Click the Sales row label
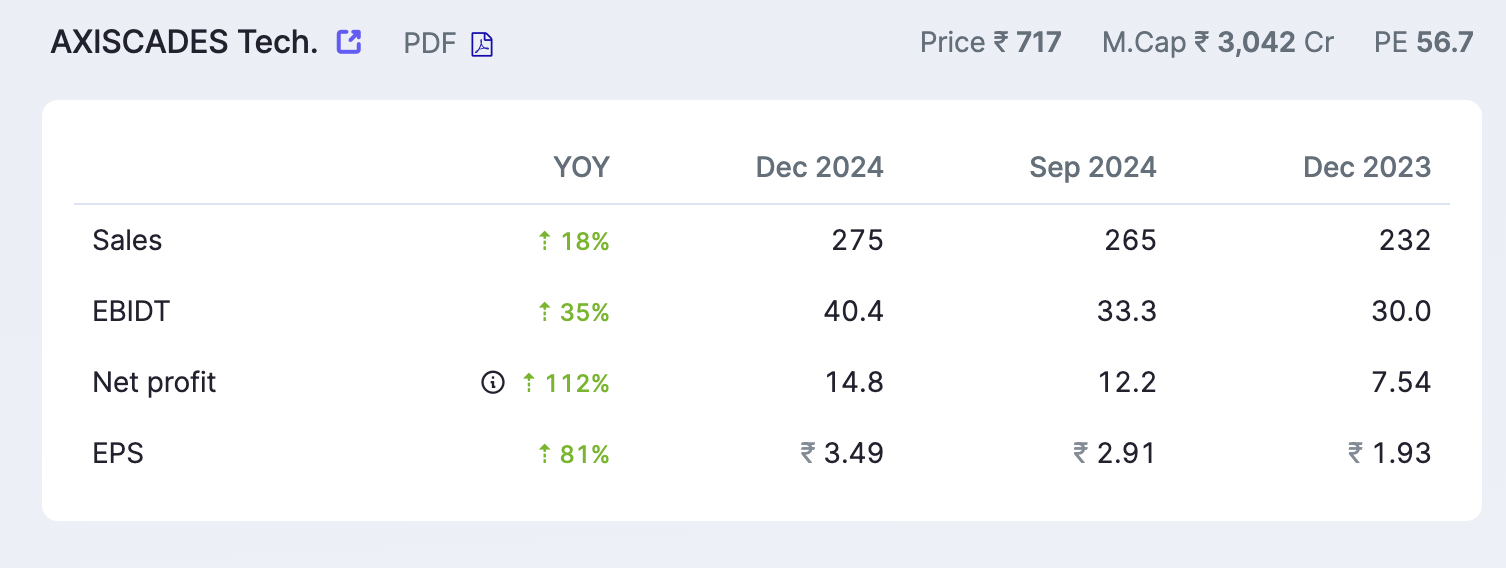The width and height of the screenshot is (1506, 568). pos(127,241)
